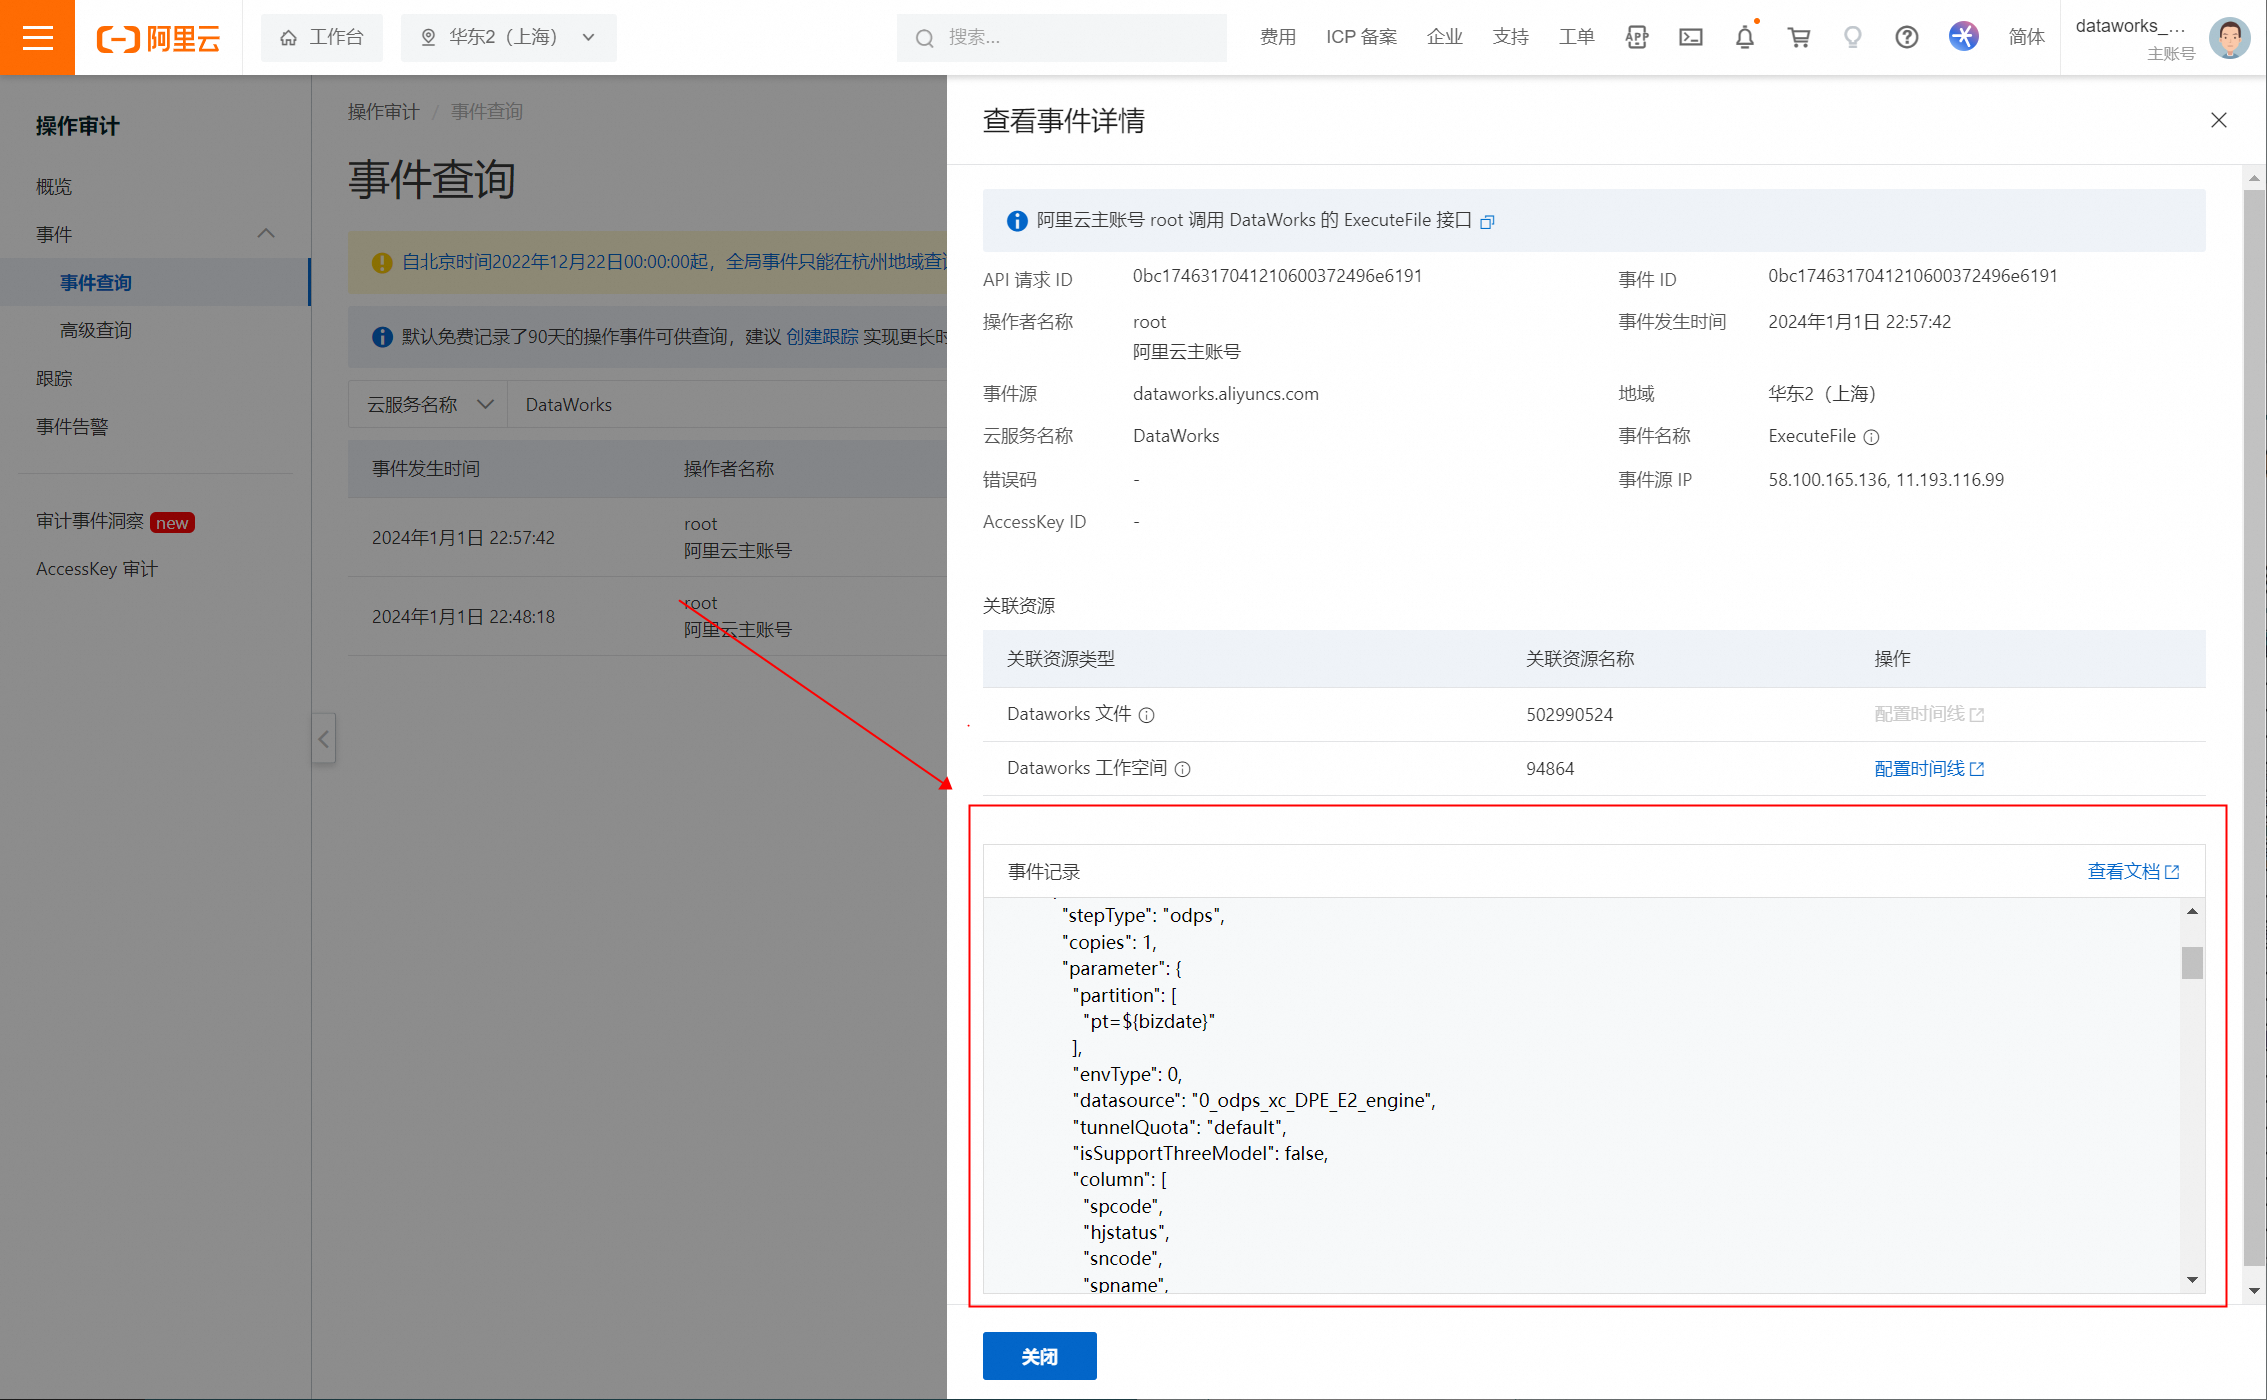Open the hamburger navigation menu
The height and width of the screenshot is (1400, 2267).
(37, 38)
